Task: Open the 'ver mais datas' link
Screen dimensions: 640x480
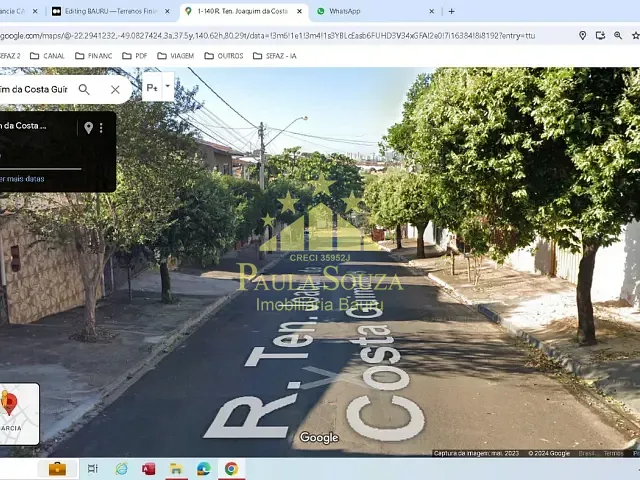Action: (22, 179)
